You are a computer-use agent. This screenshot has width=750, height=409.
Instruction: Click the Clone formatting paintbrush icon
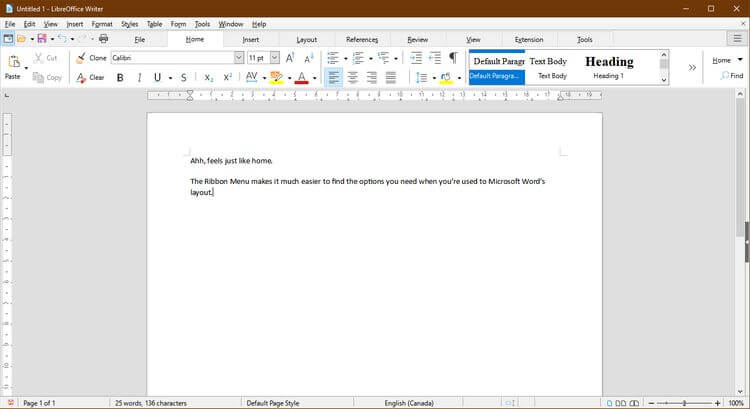(x=81, y=58)
